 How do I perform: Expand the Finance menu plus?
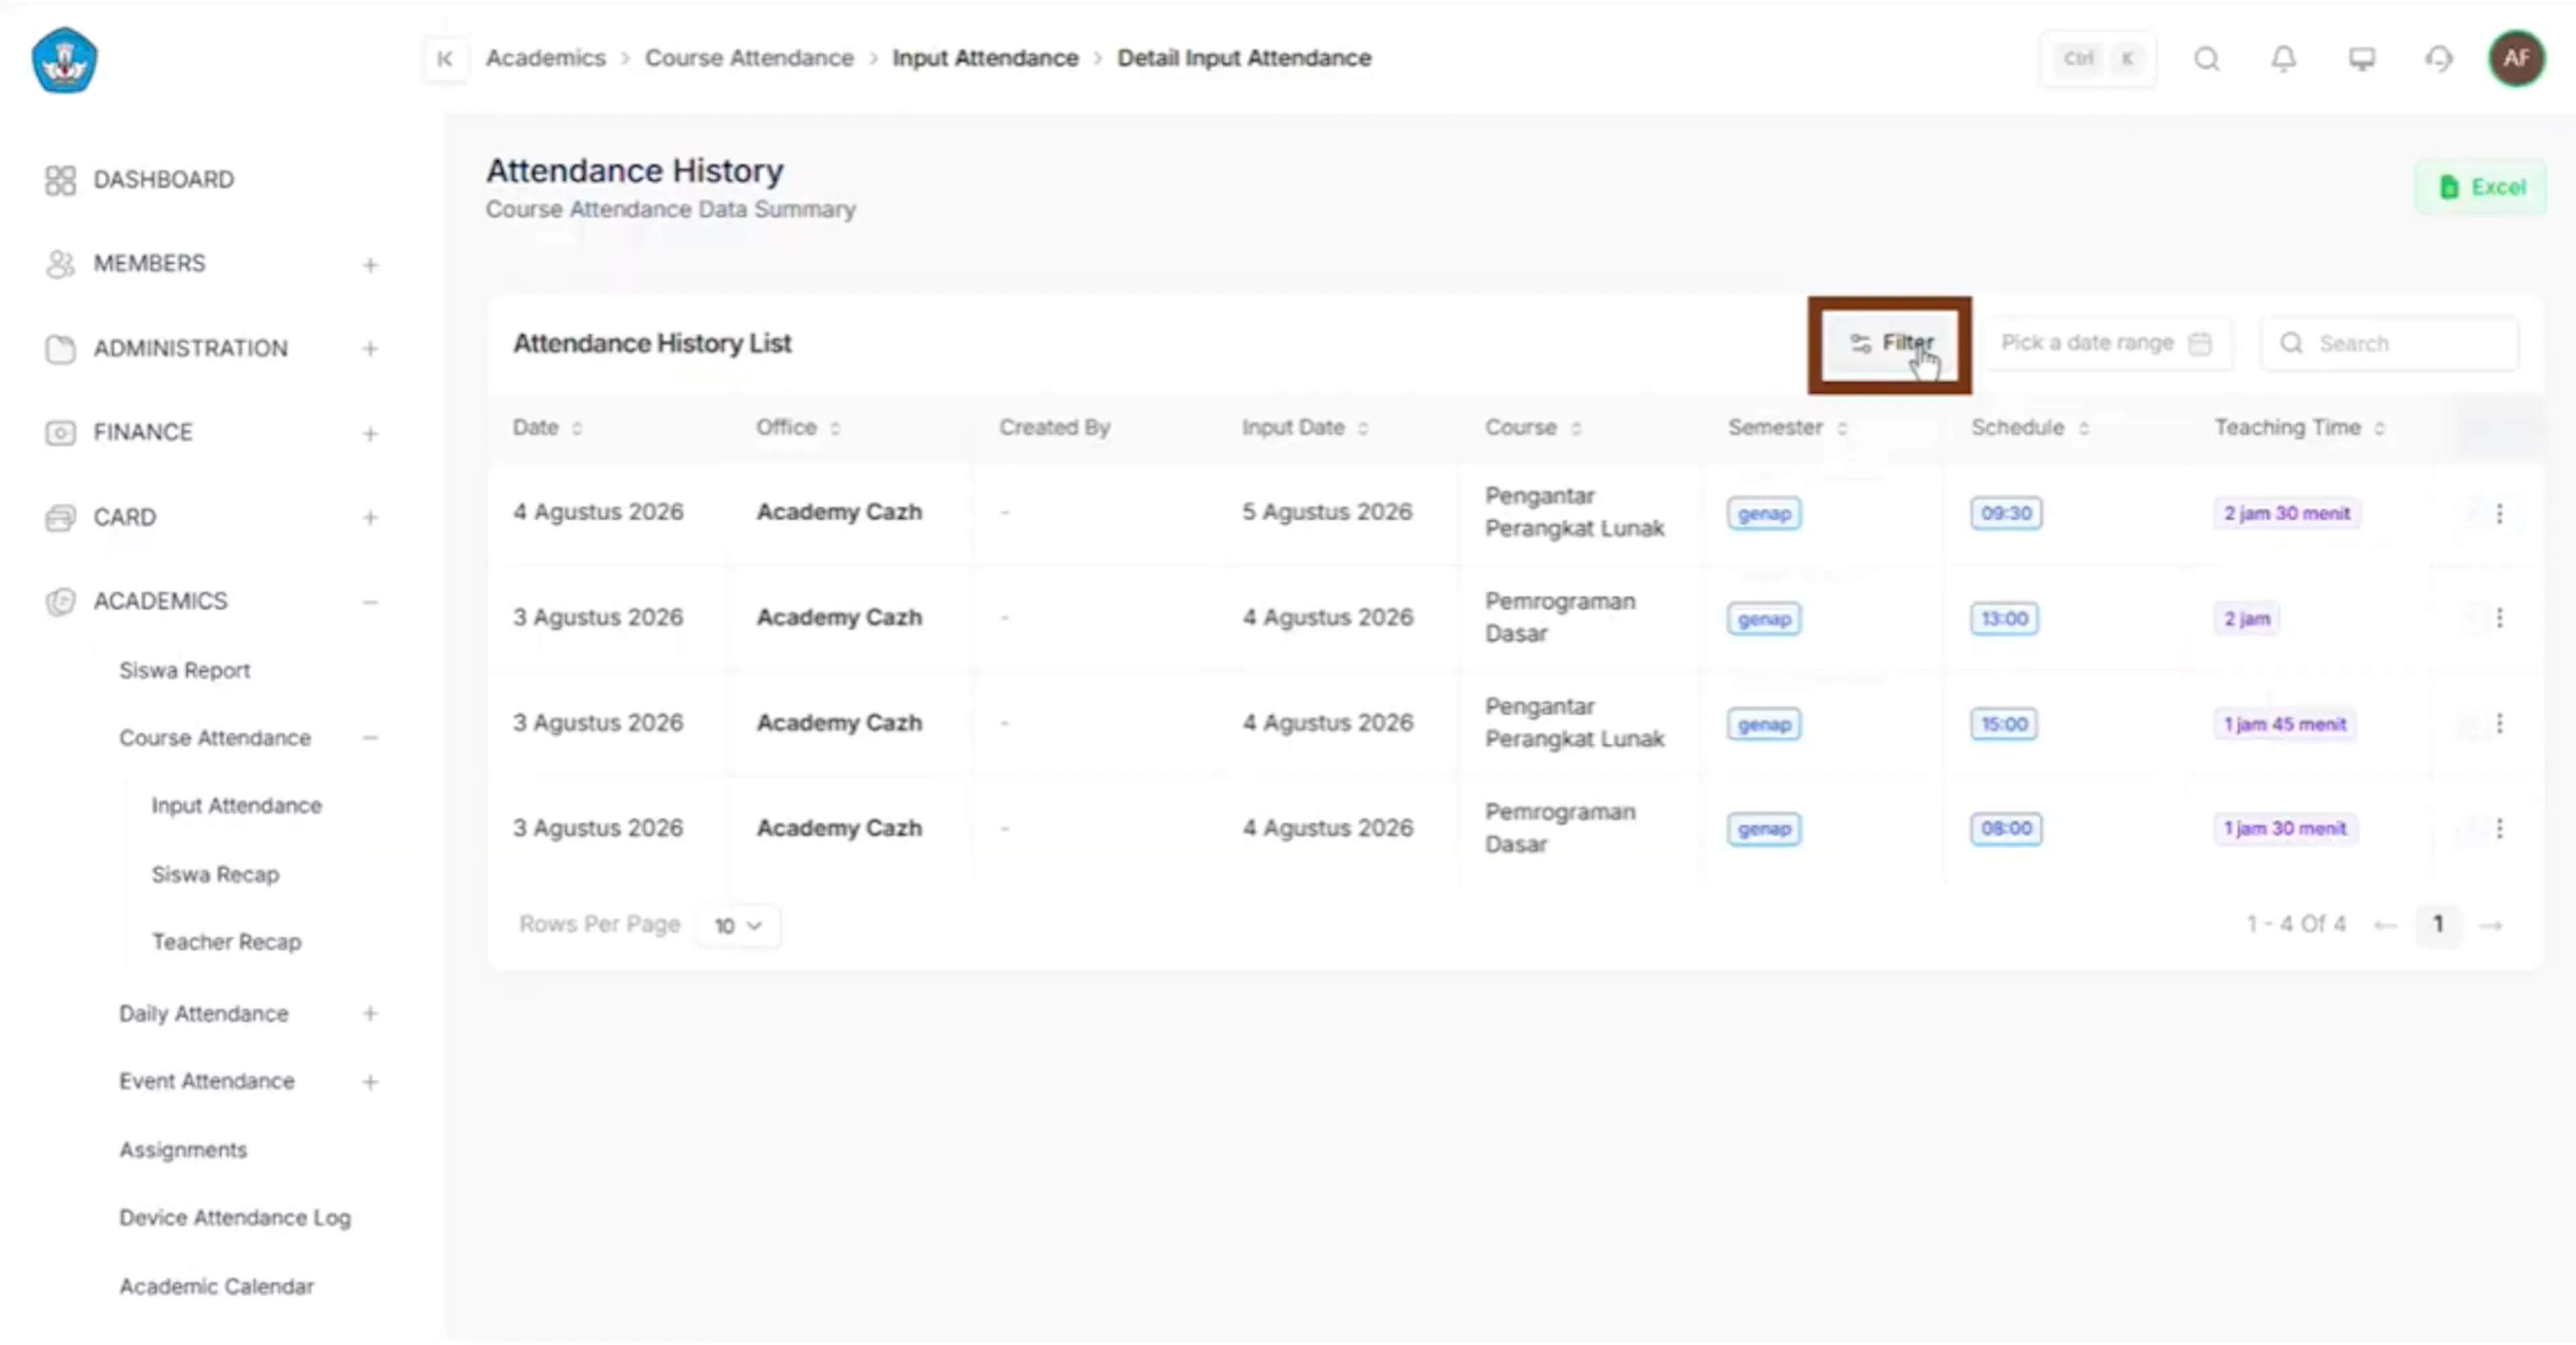(370, 434)
